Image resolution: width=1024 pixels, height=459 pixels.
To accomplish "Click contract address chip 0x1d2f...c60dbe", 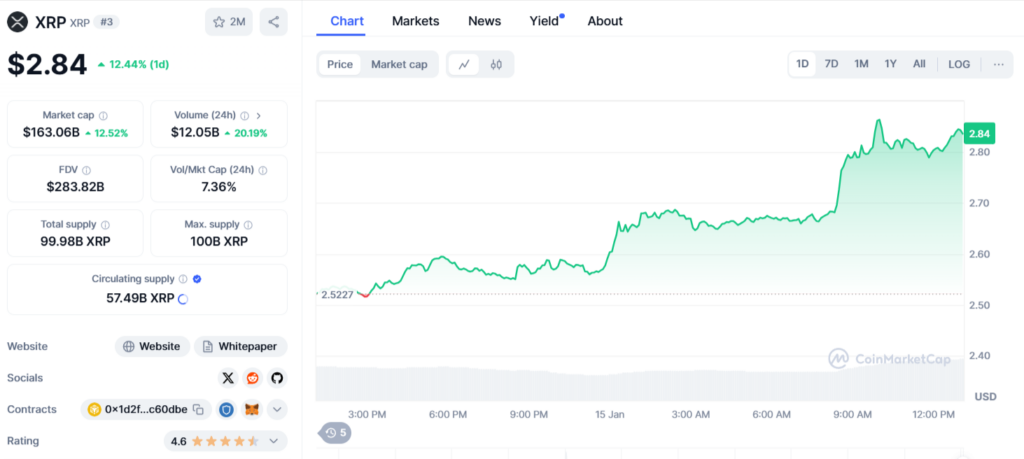I will tap(146, 409).
